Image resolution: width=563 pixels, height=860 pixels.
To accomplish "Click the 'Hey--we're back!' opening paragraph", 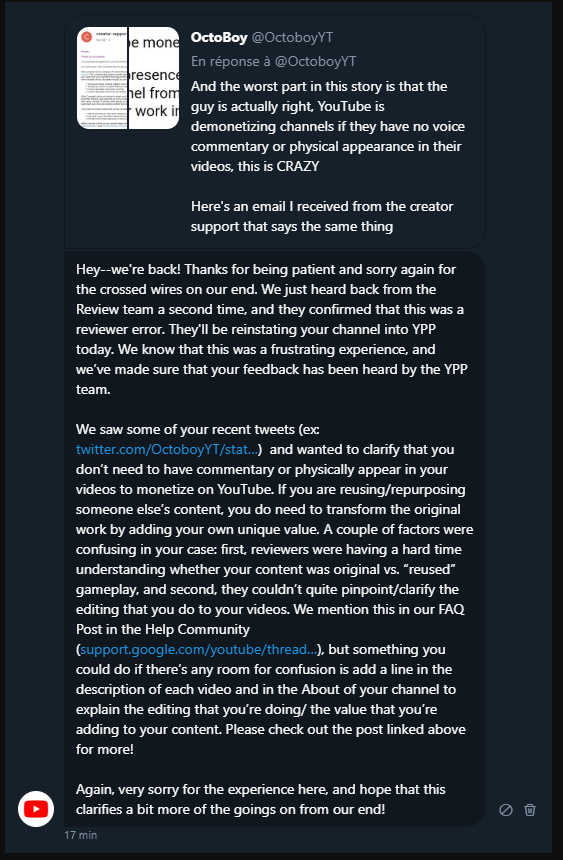I will [272, 329].
